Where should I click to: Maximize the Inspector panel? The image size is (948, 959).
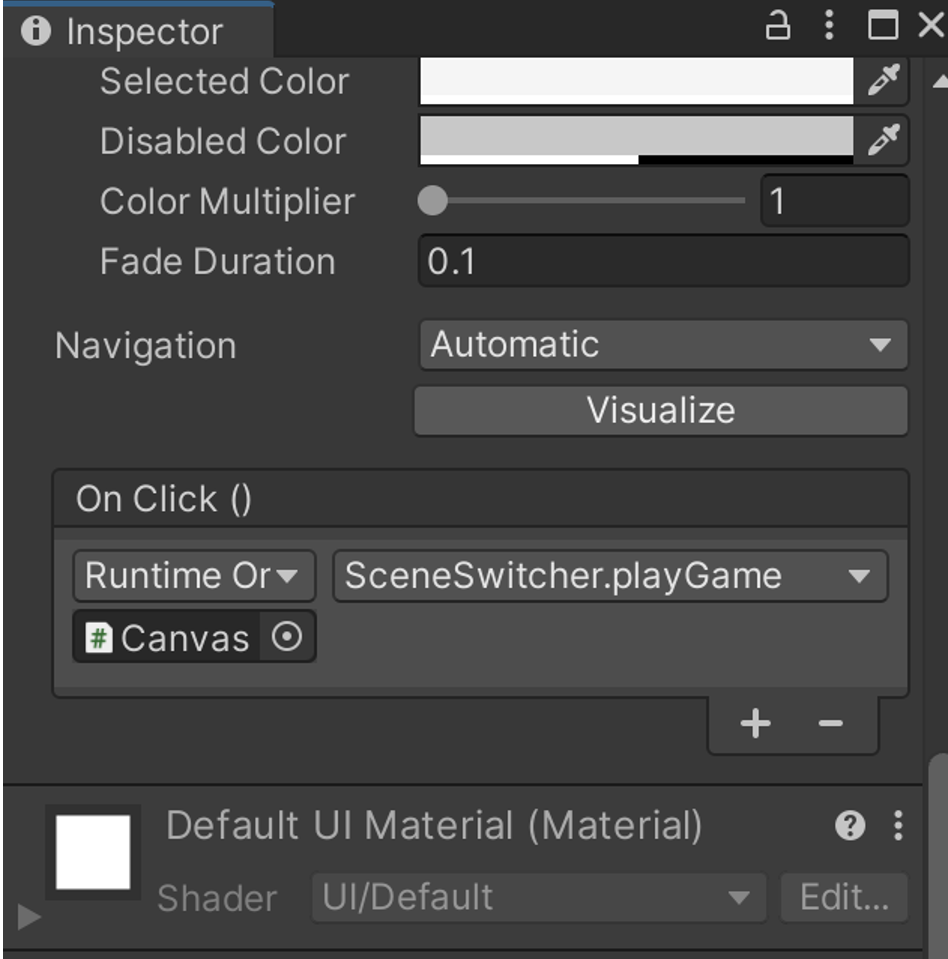(x=883, y=26)
